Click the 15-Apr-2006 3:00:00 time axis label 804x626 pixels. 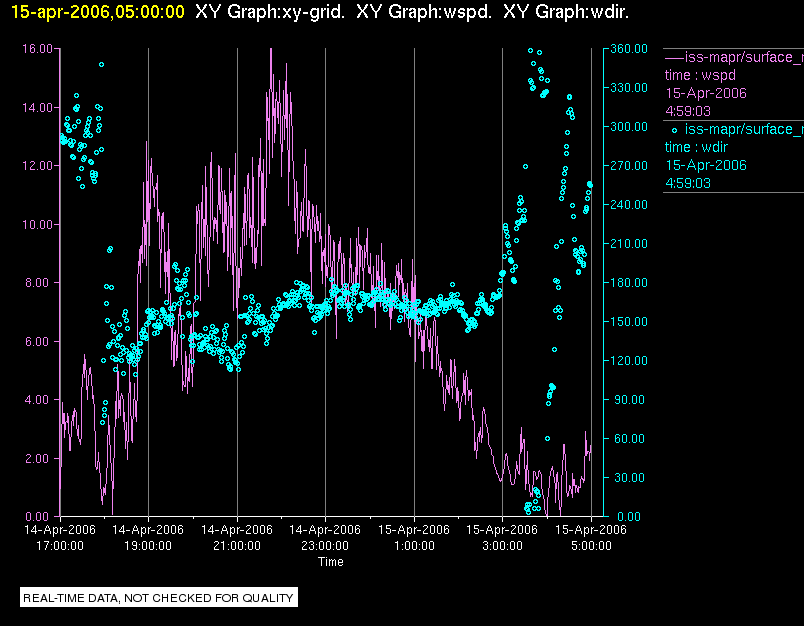[x=502, y=537]
